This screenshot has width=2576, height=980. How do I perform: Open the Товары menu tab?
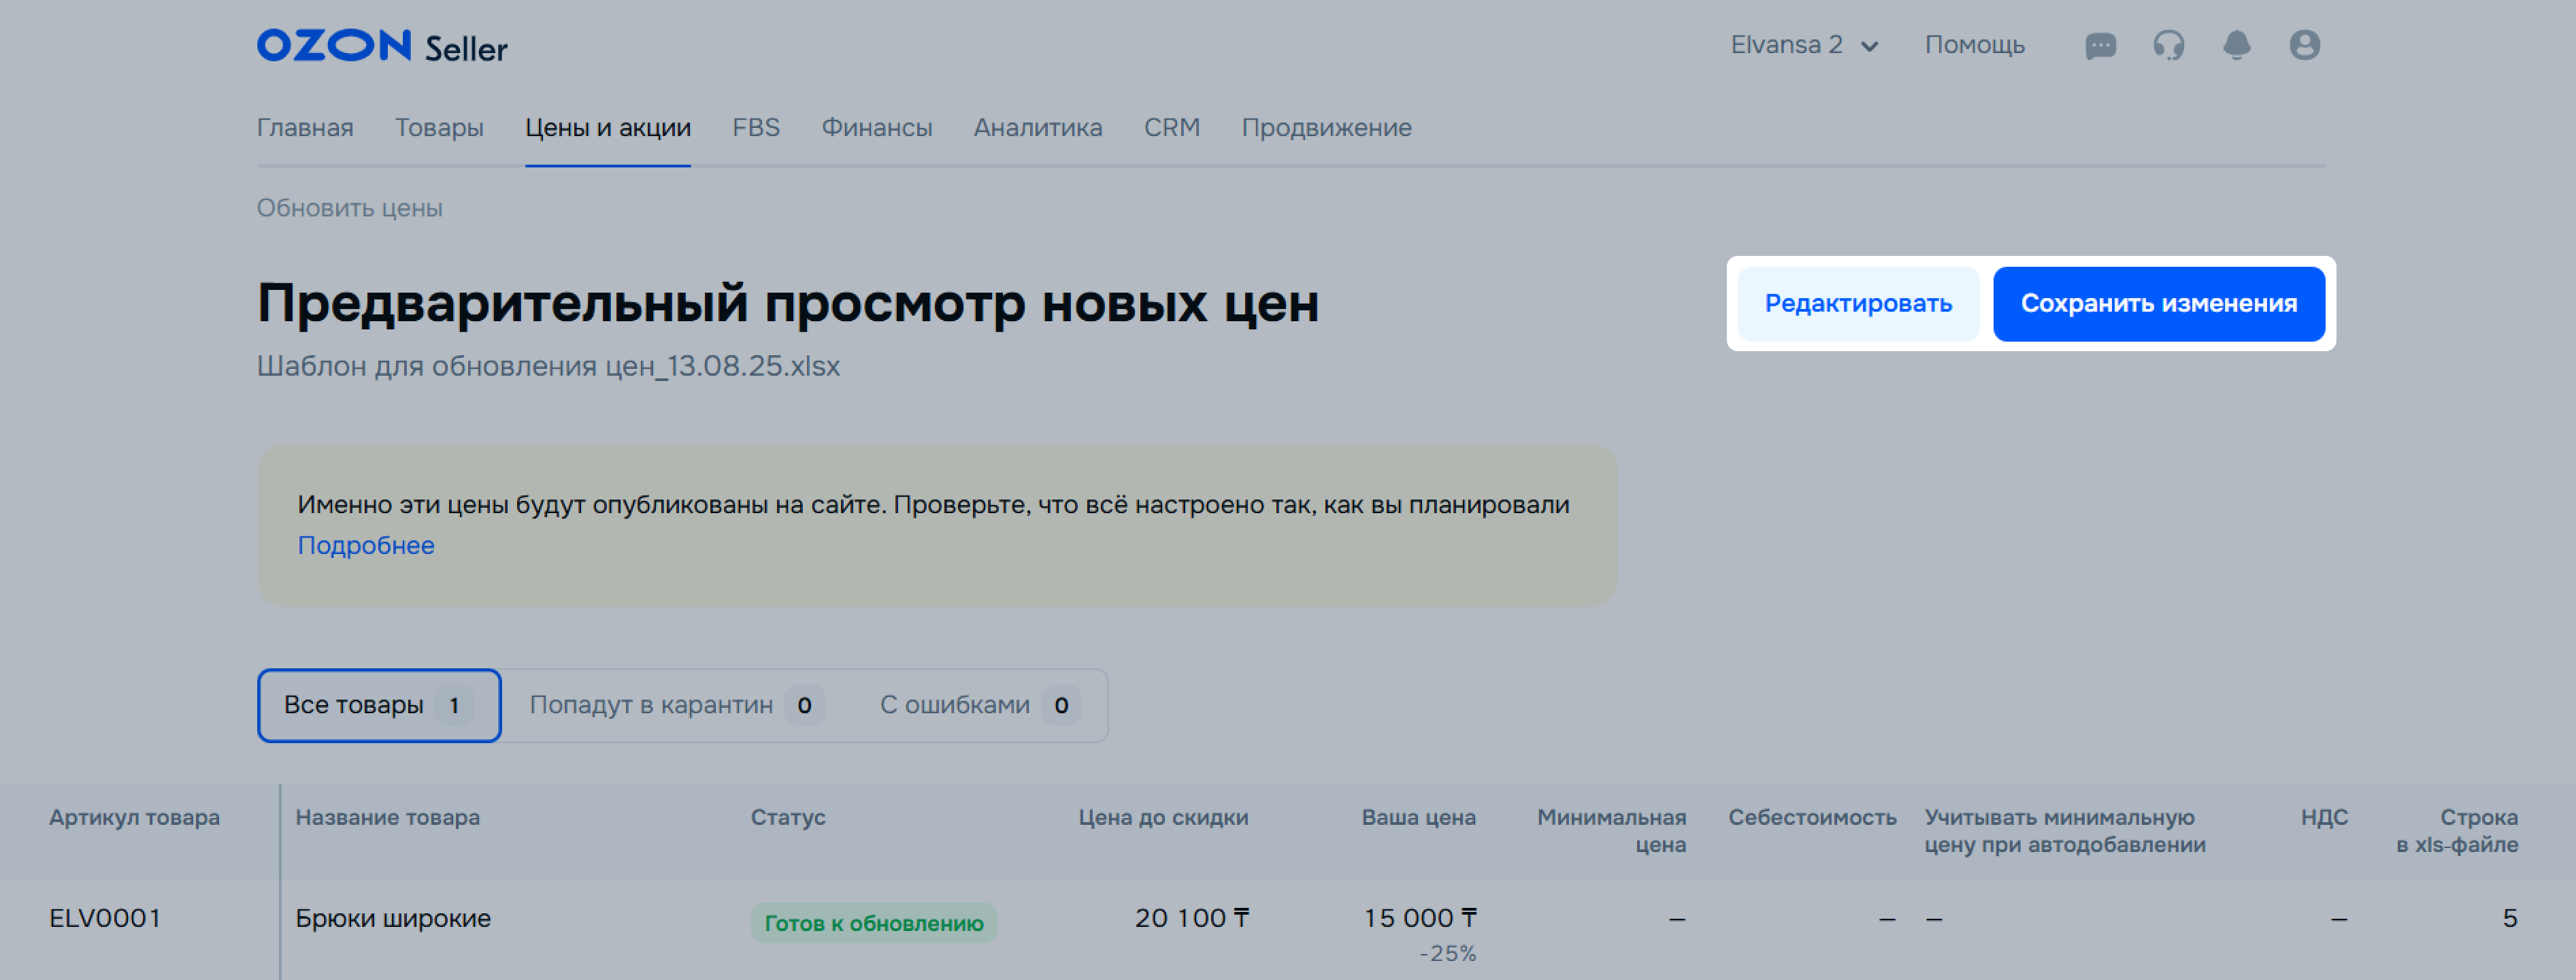click(x=439, y=128)
